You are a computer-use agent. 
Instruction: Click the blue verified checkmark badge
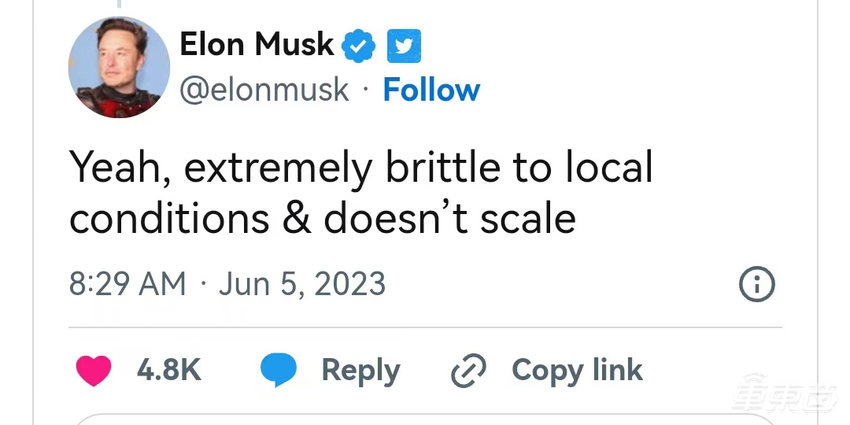point(359,45)
